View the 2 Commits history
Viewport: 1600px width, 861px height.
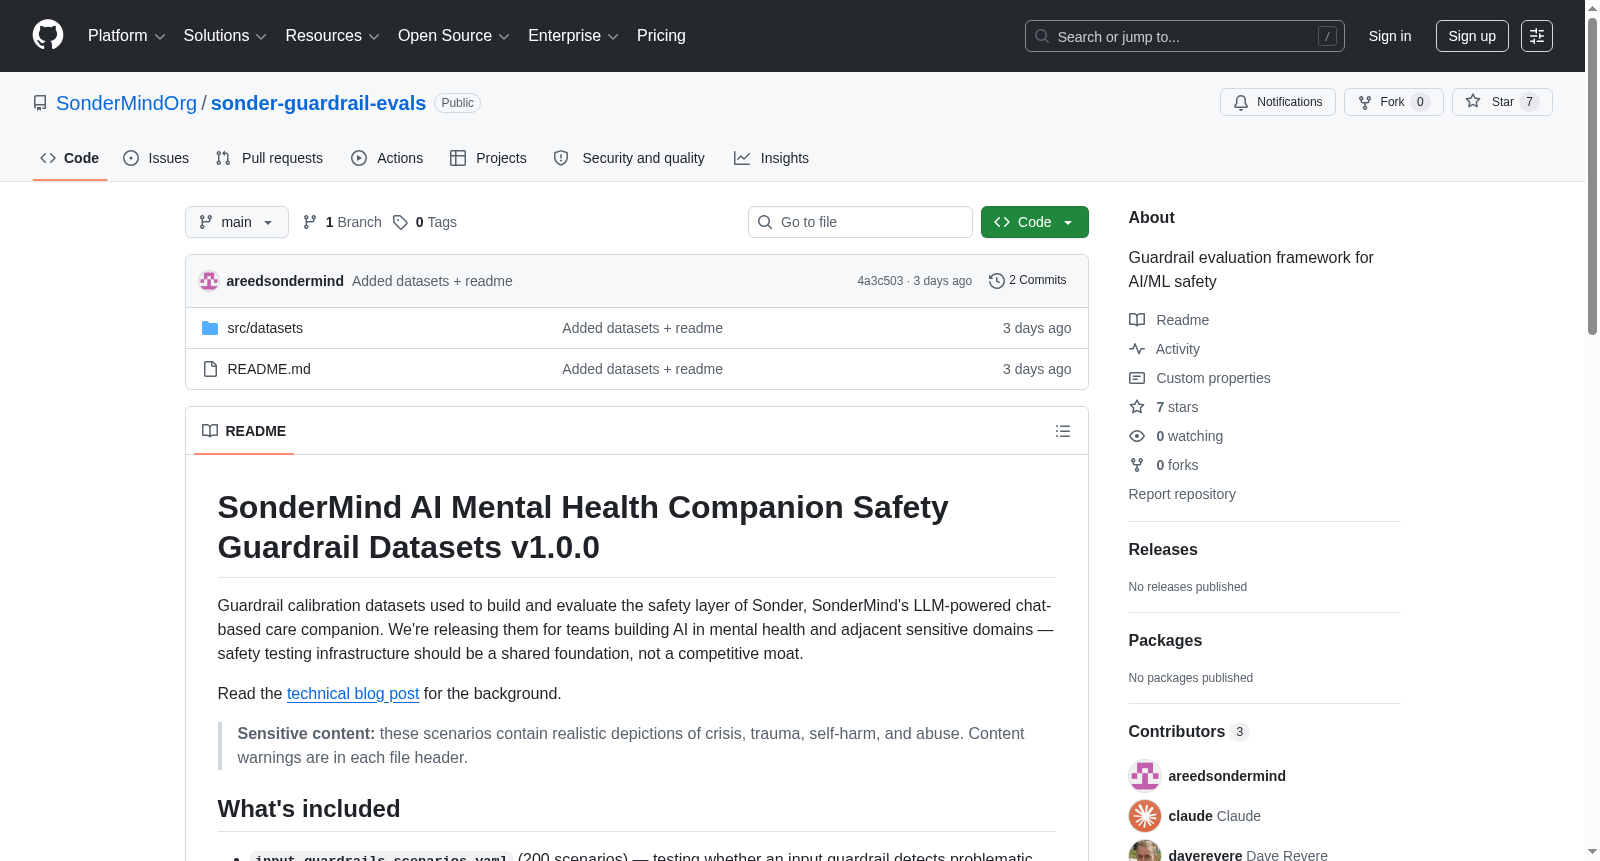pyautogui.click(x=1028, y=280)
